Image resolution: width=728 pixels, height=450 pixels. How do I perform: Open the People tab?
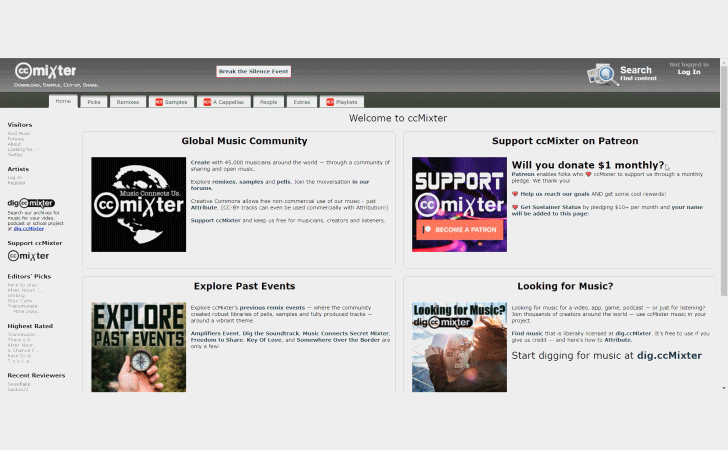[268, 102]
